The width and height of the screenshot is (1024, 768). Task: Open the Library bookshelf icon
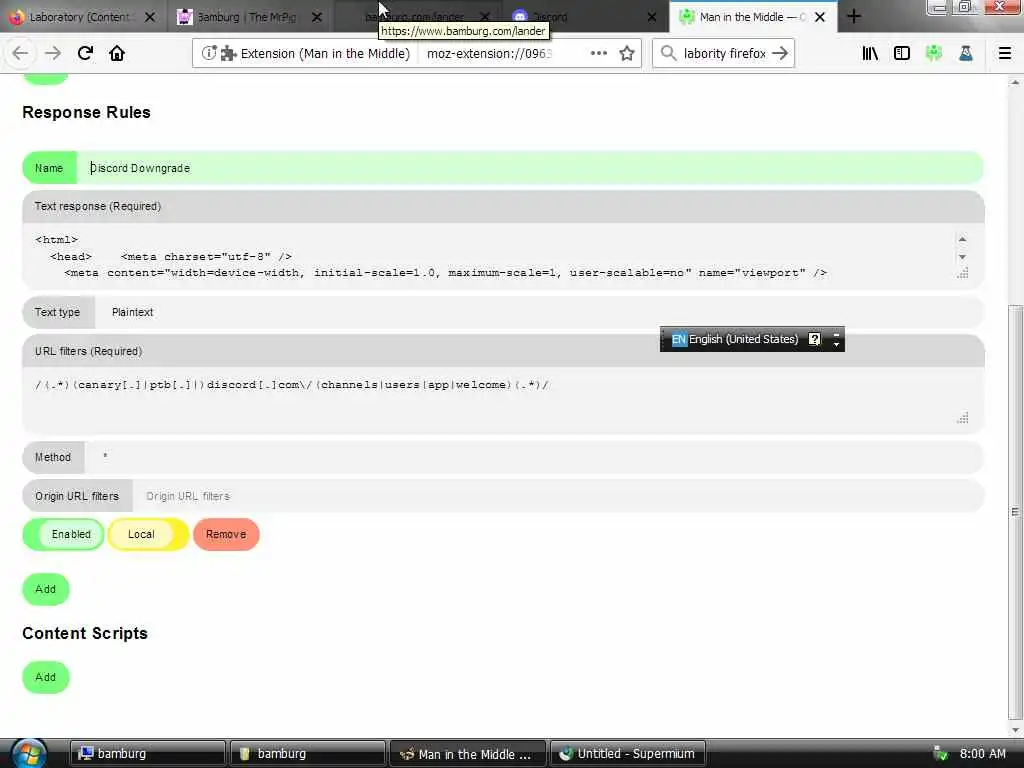pos(870,54)
